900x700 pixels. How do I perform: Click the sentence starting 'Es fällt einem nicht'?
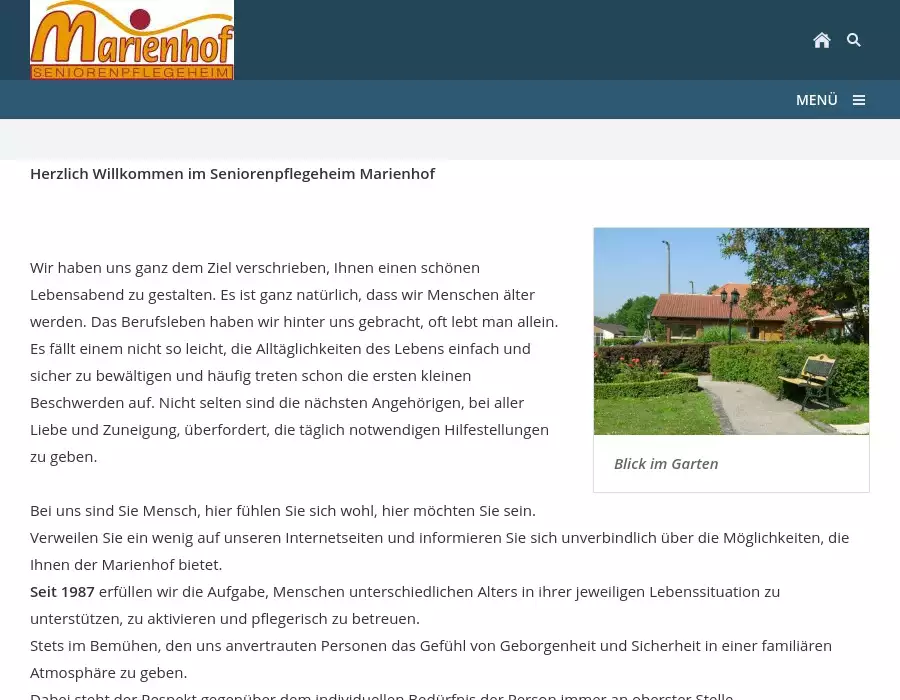pos(280,349)
